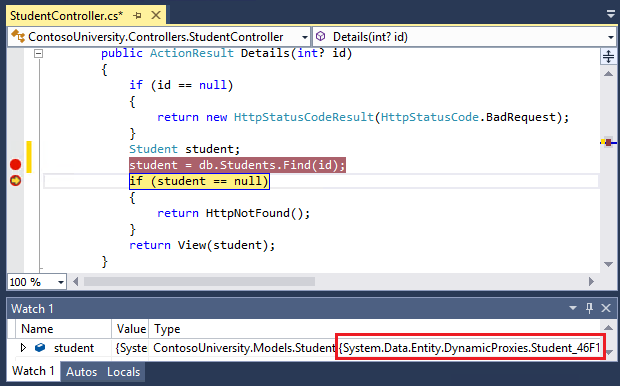The height and width of the screenshot is (386, 620).
Task: Open the Details(int? id) member dropdown
Action: (611, 37)
